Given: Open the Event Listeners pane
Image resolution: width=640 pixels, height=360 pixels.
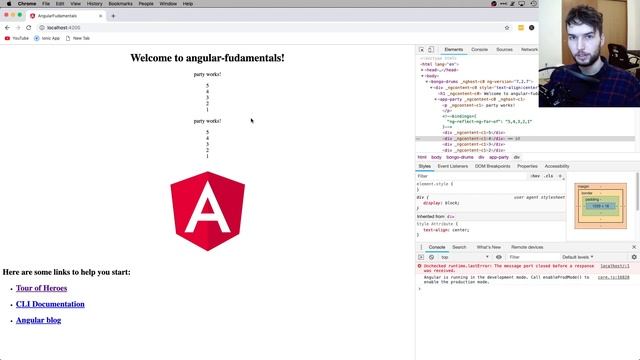Looking at the screenshot, I should (453, 167).
